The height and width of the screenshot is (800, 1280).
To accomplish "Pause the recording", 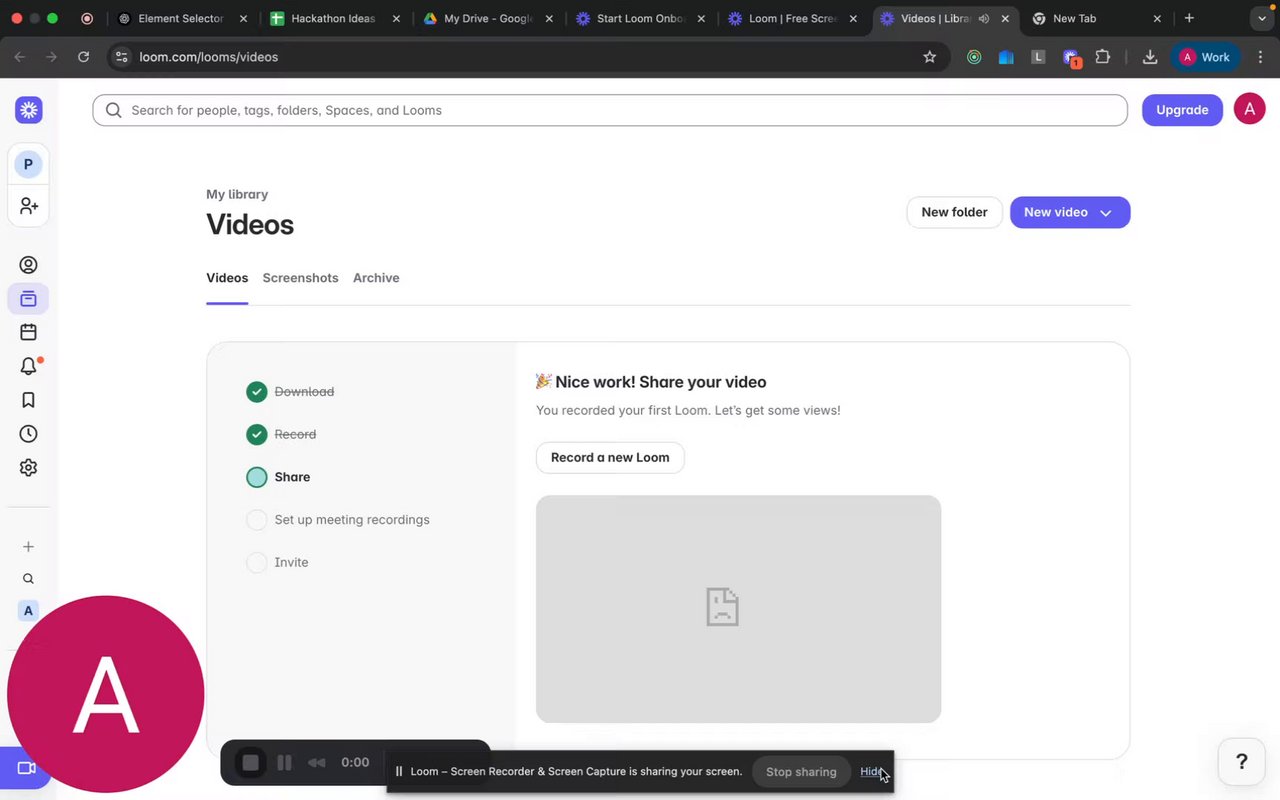I will (284, 763).
